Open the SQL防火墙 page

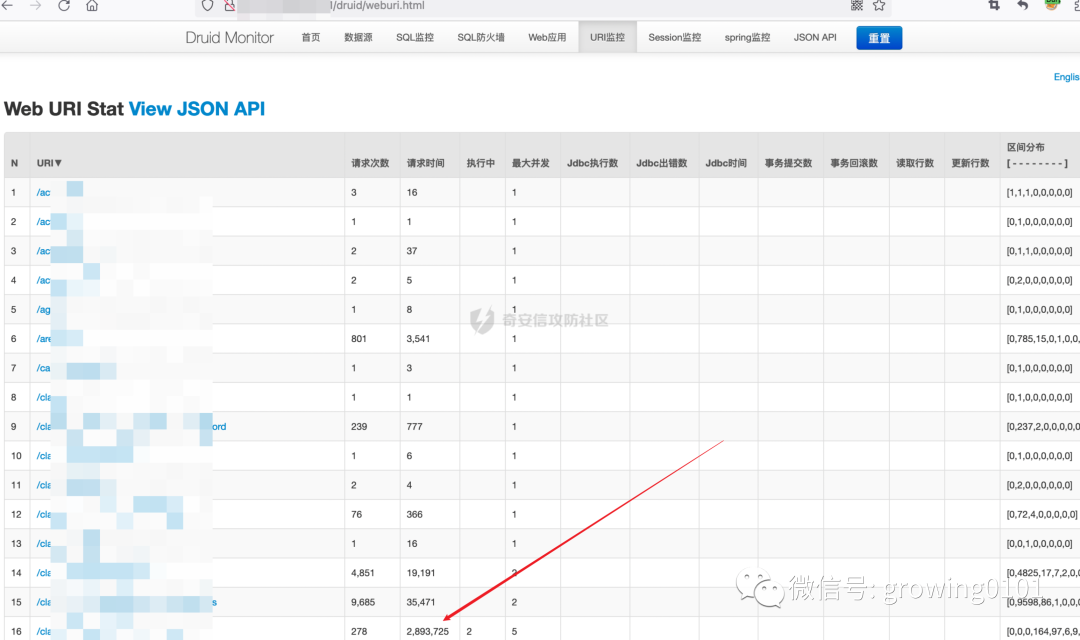pos(481,37)
